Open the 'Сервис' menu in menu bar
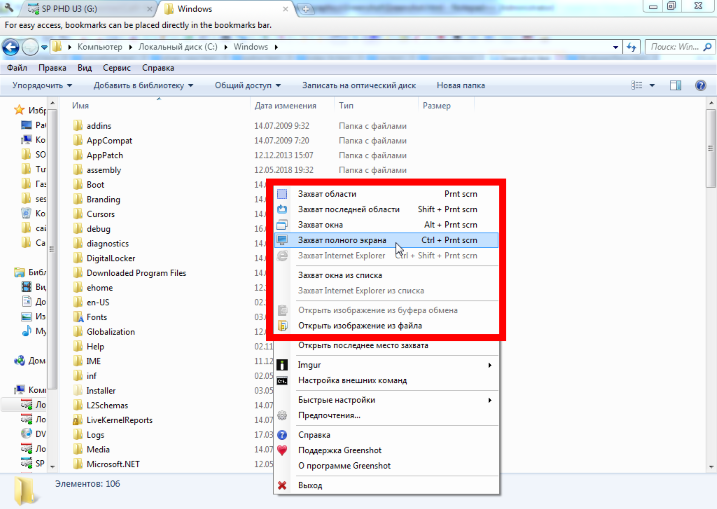Viewport: 717px width, 509px height. point(117,68)
